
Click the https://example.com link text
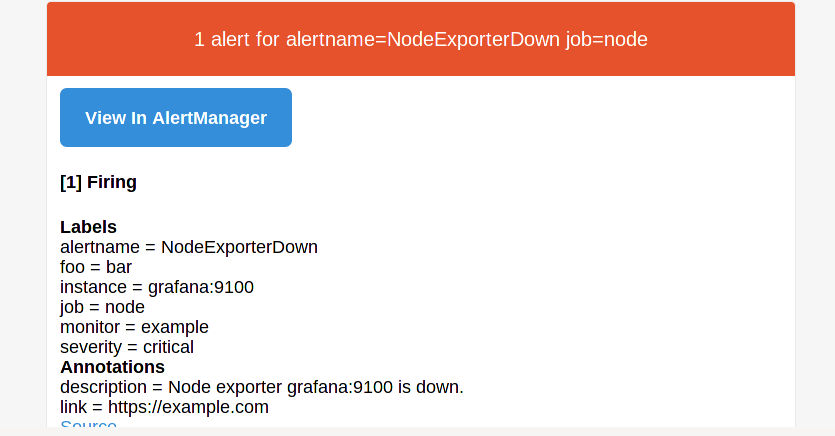click(x=189, y=407)
